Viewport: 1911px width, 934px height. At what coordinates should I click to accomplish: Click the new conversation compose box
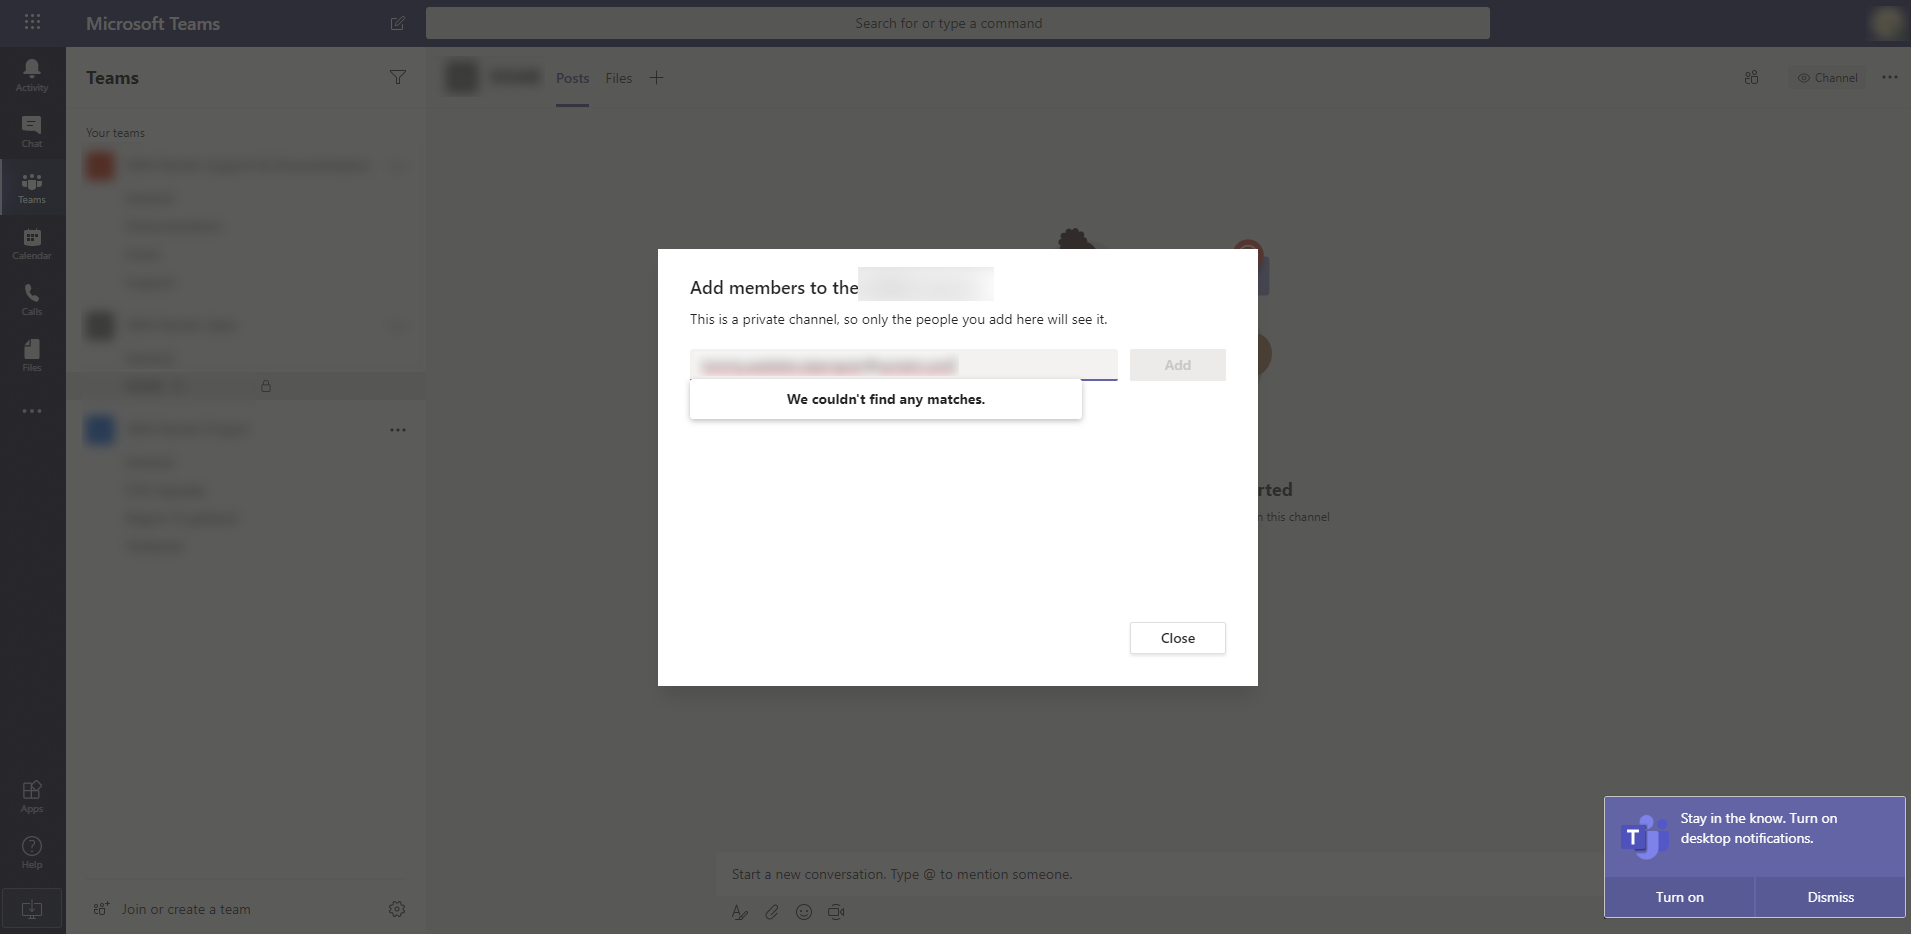1160,874
